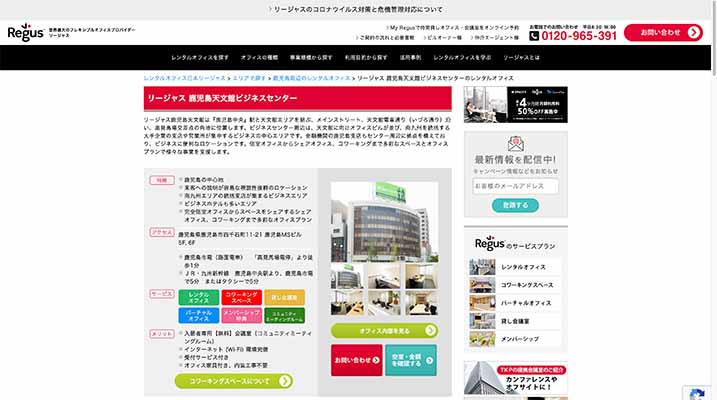
Task: Select bottom-right small meeting room thumbnail
Action: 421,303
